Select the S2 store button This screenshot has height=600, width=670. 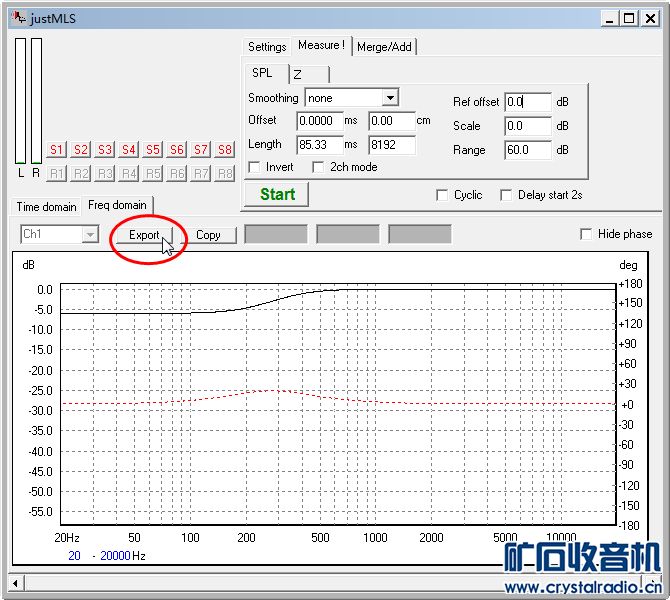tap(81, 150)
